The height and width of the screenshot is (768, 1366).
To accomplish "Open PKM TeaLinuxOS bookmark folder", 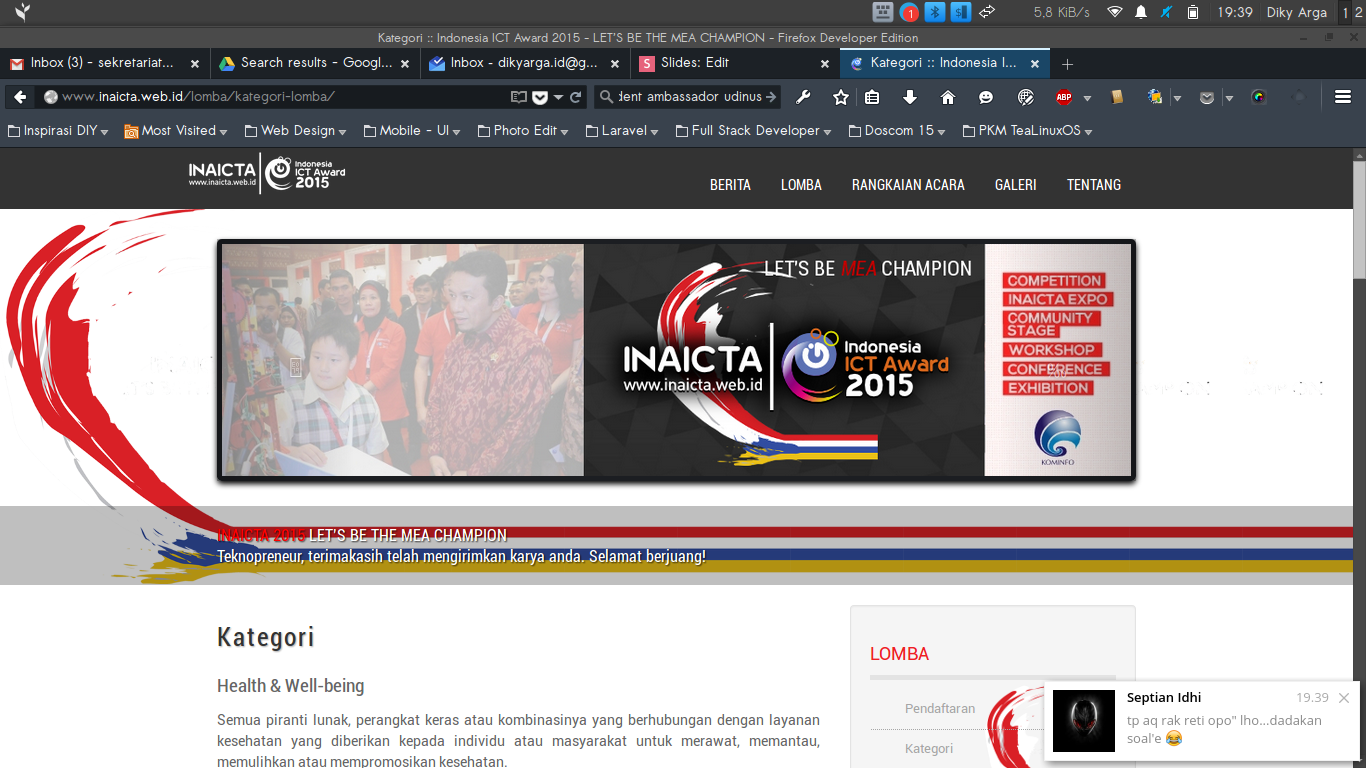I will coord(1026,131).
